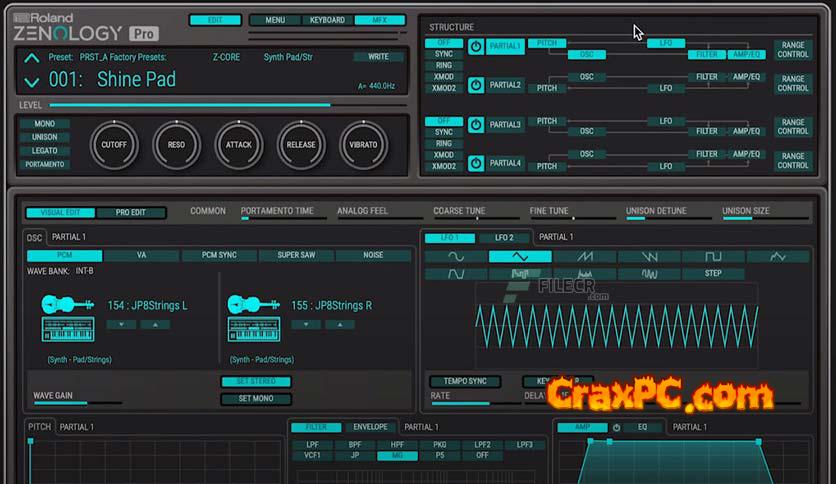The height and width of the screenshot is (484, 836).
Task: Toggle Partial 1 power icon
Action: [476, 46]
